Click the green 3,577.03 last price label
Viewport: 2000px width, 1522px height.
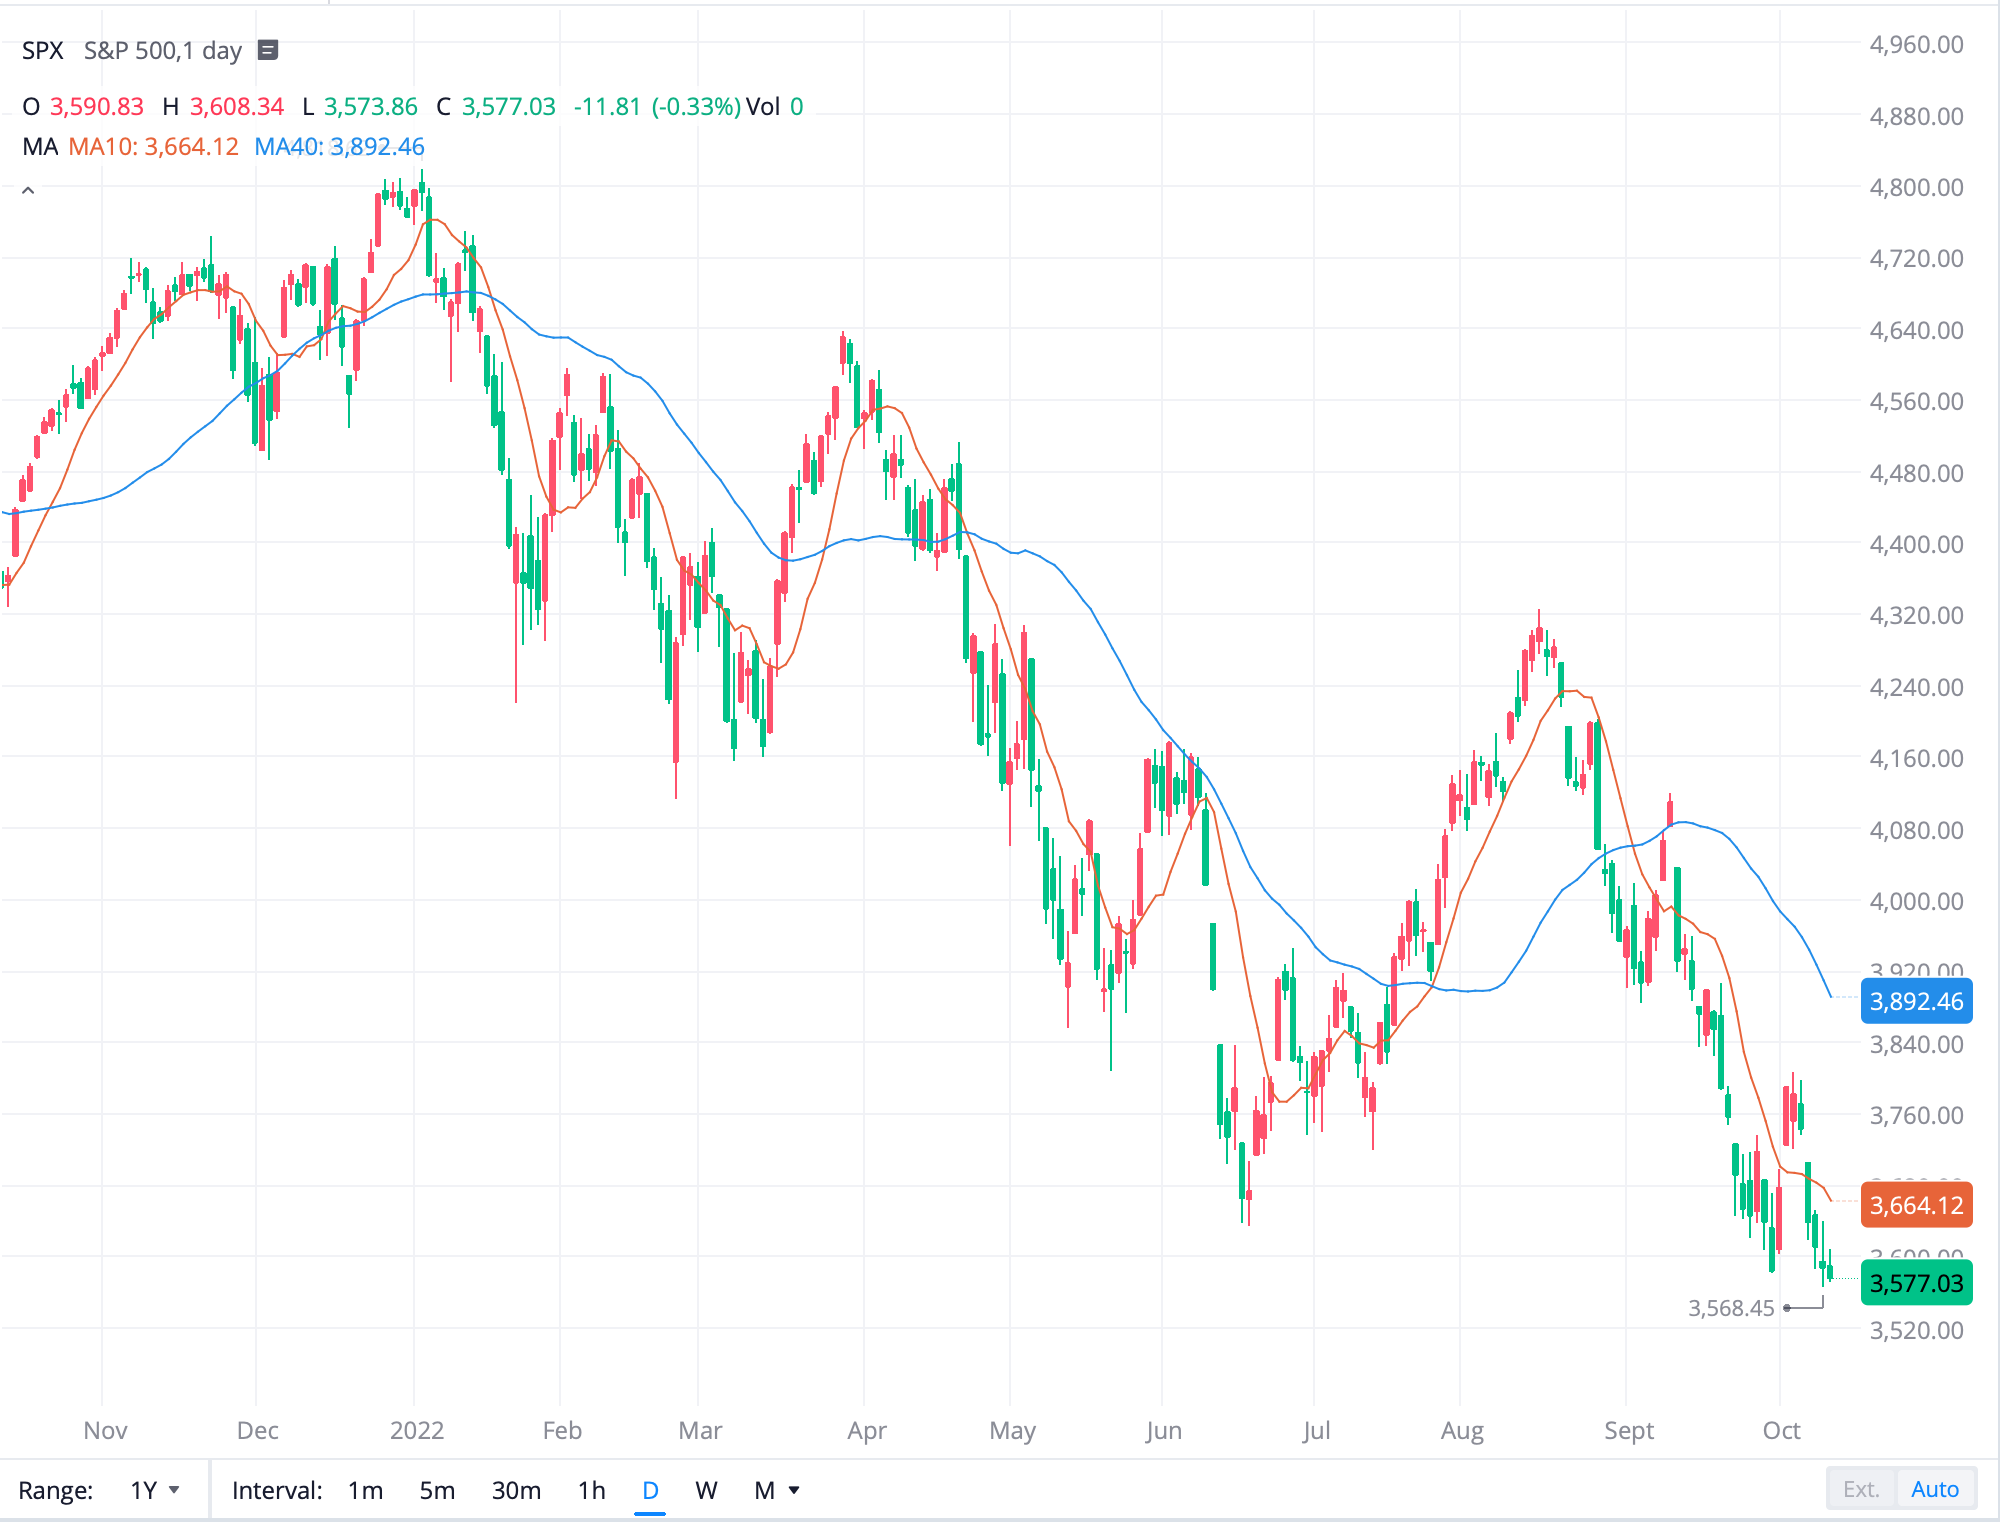point(1916,1283)
